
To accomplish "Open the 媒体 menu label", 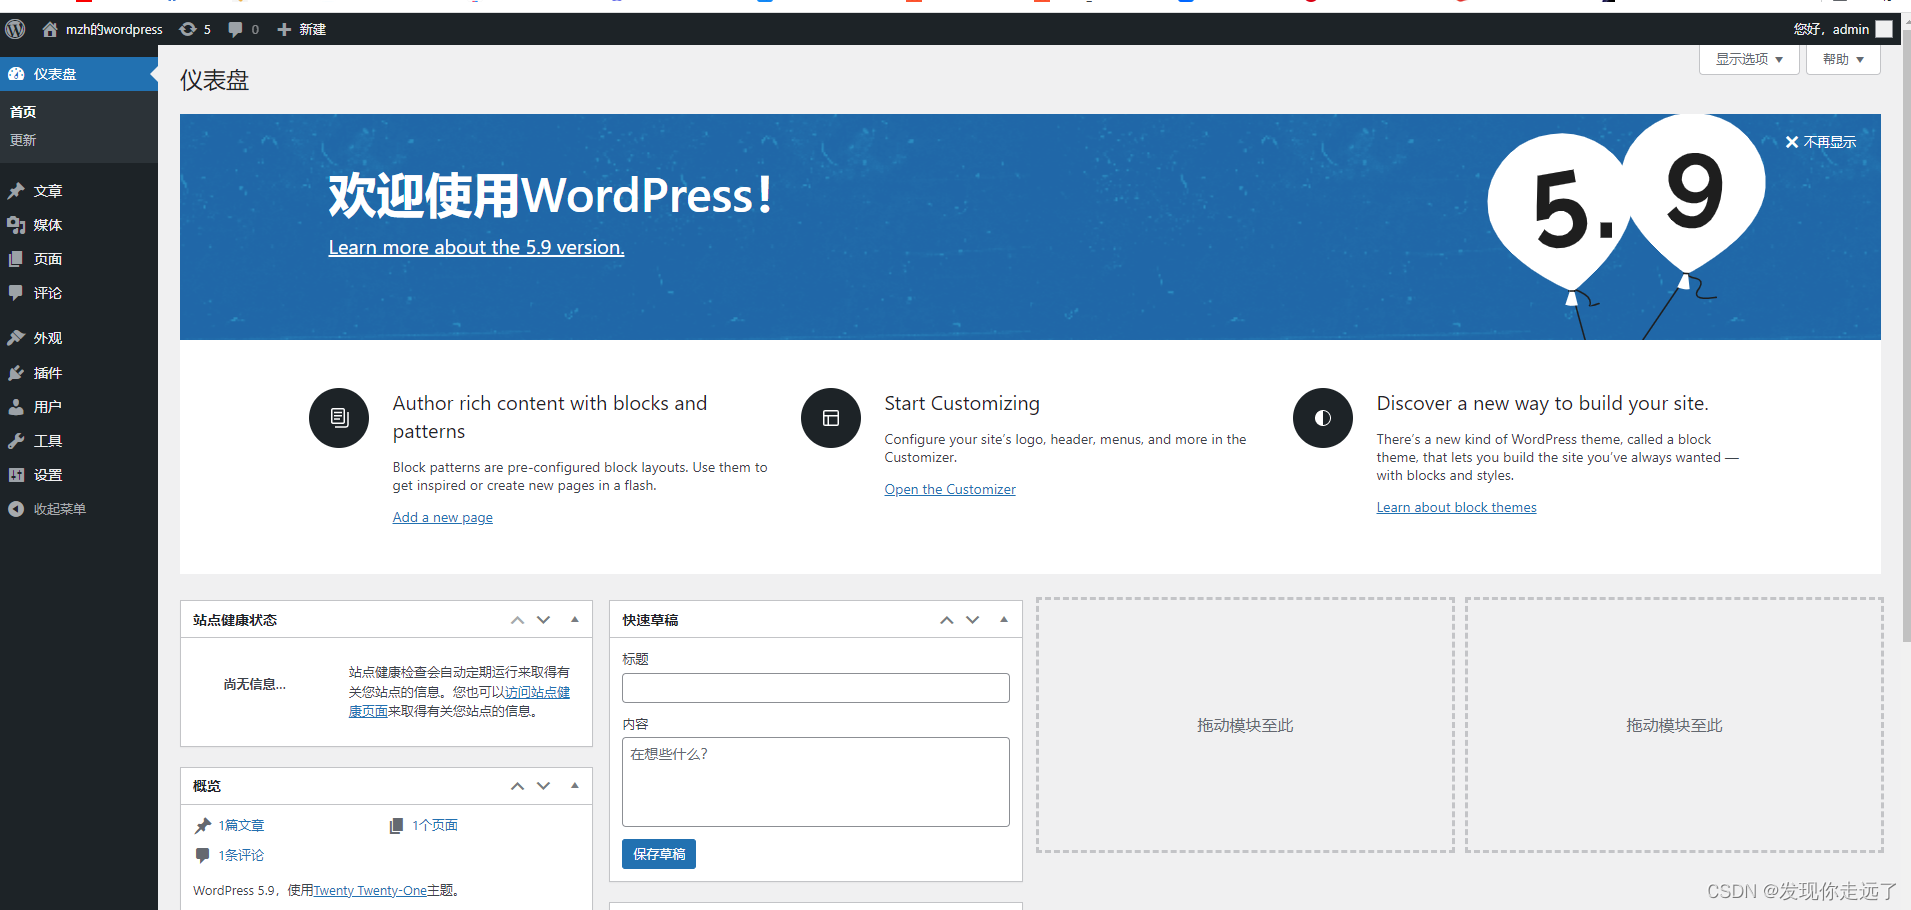I will click(48, 225).
